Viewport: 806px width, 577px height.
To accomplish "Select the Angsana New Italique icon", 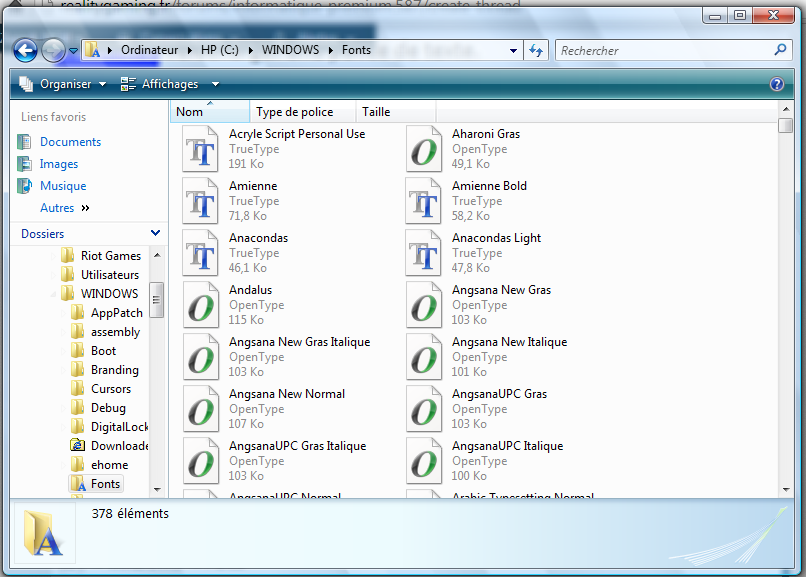I will [x=424, y=357].
